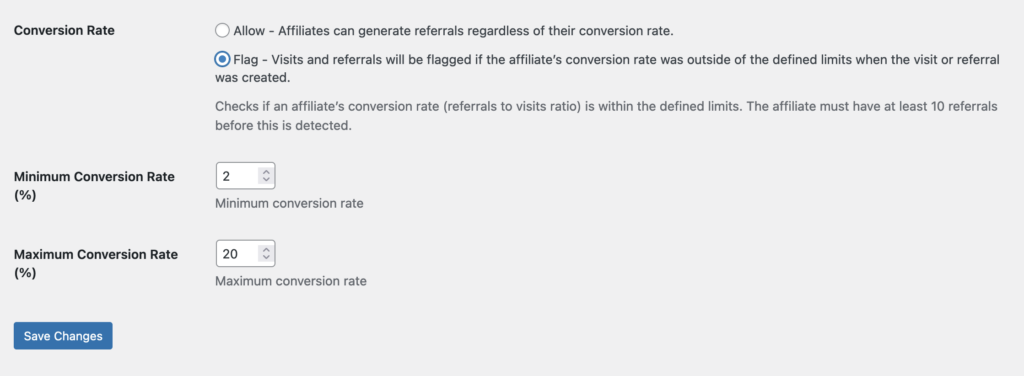Select the Flag conversion rate radio button
Viewport: 1024px width, 376px height.
tap(222, 59)
